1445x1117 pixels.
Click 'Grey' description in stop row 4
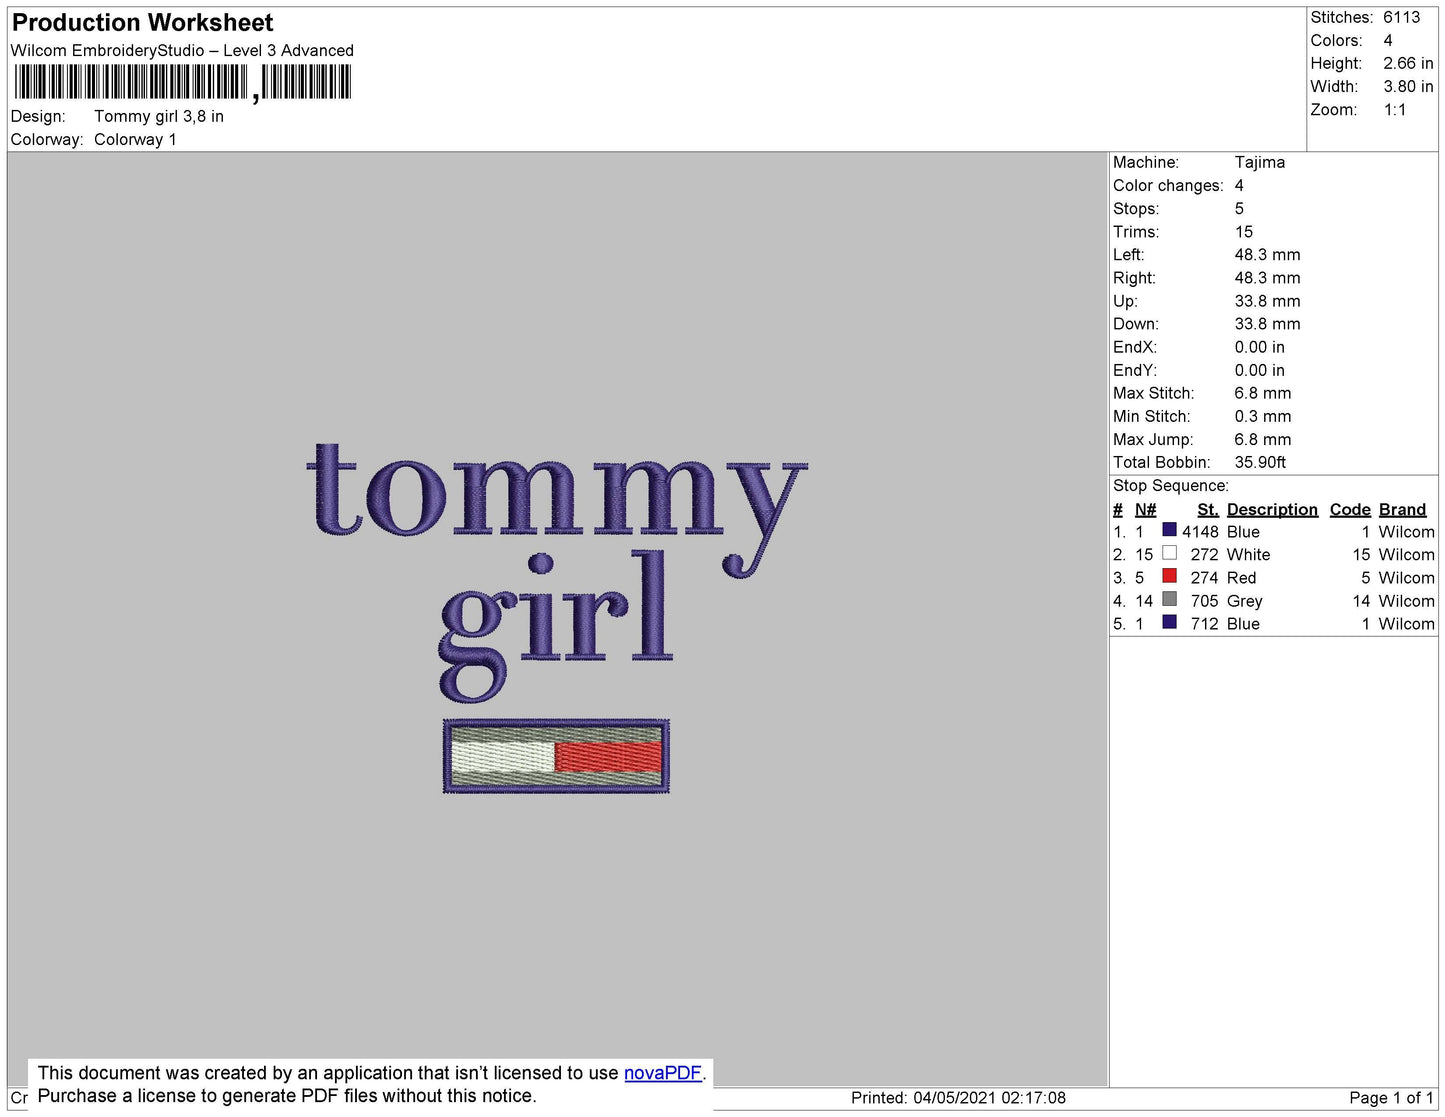1244,601
